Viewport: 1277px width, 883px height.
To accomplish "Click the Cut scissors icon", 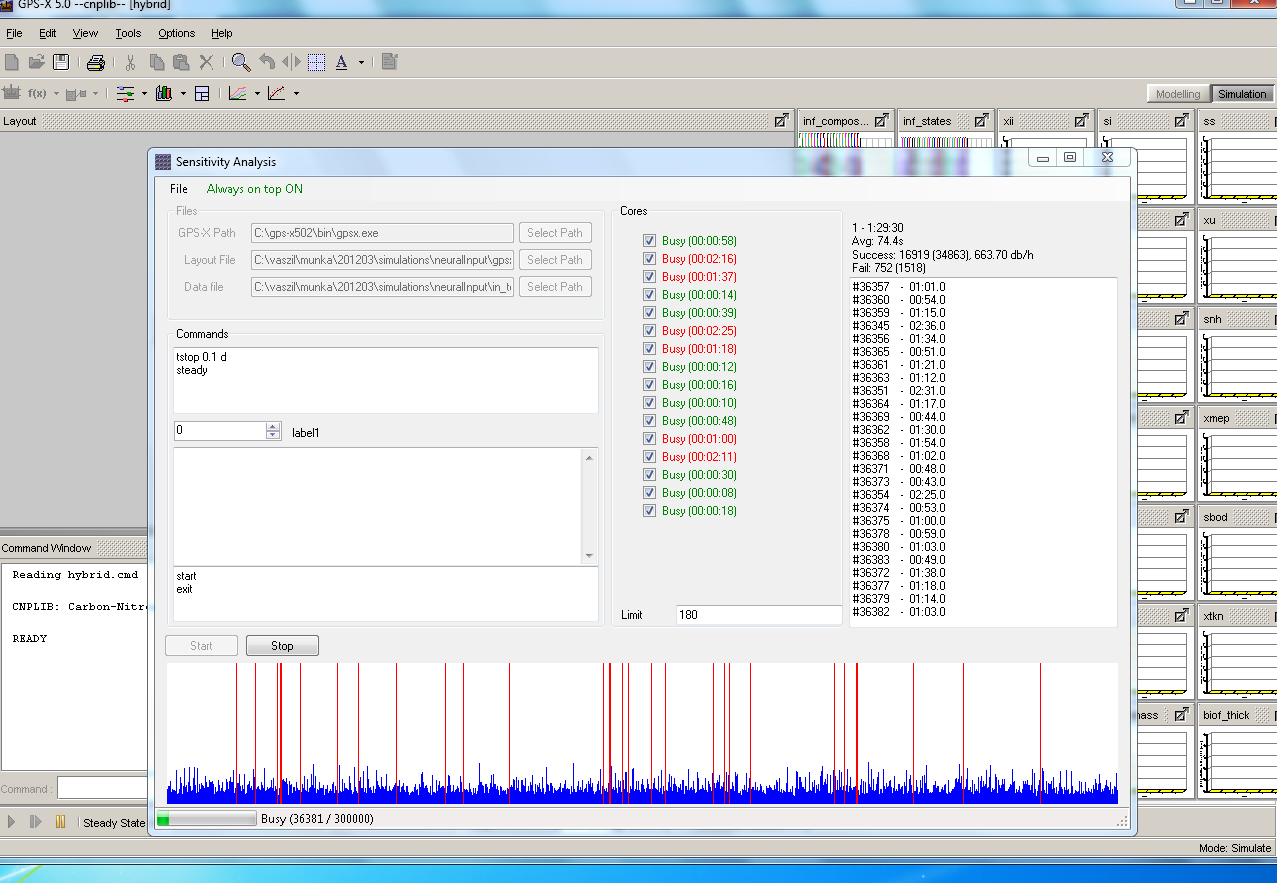I will coord(130,62).
